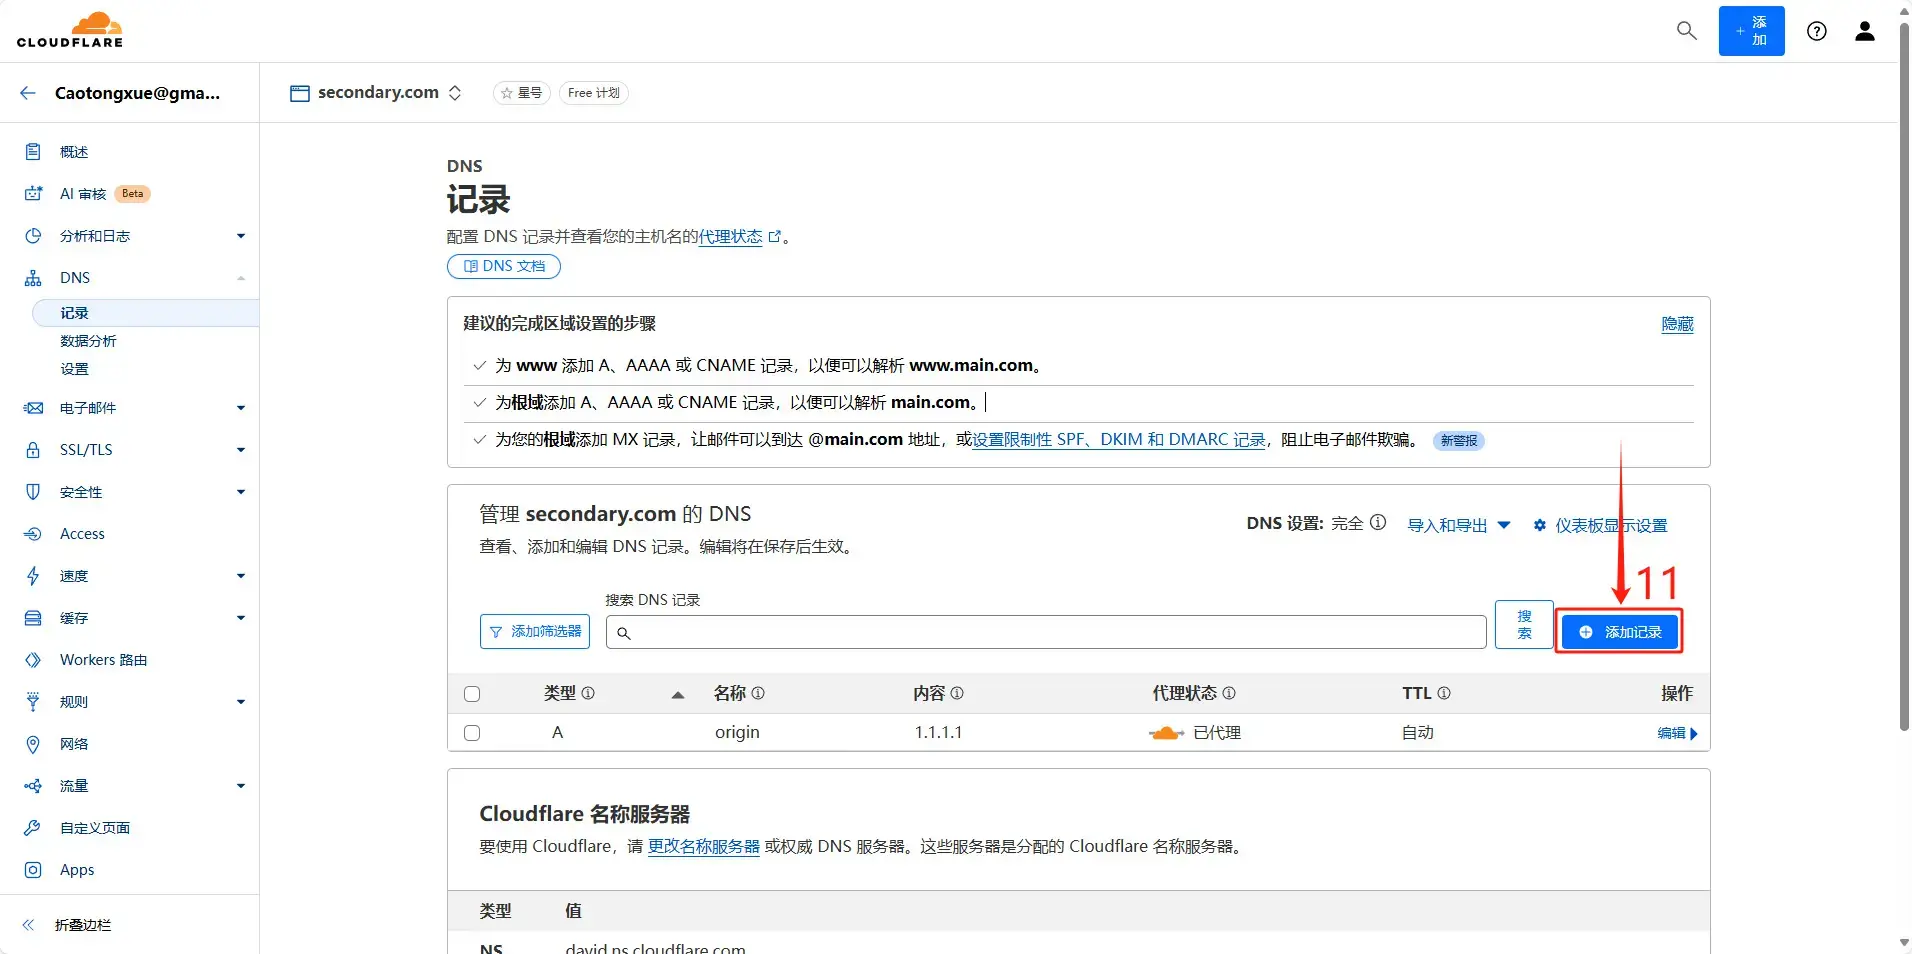This screenshot has height=954, width=1912.
Task: Open the 导入和导出 dropdown
Action: (1459, 525)
